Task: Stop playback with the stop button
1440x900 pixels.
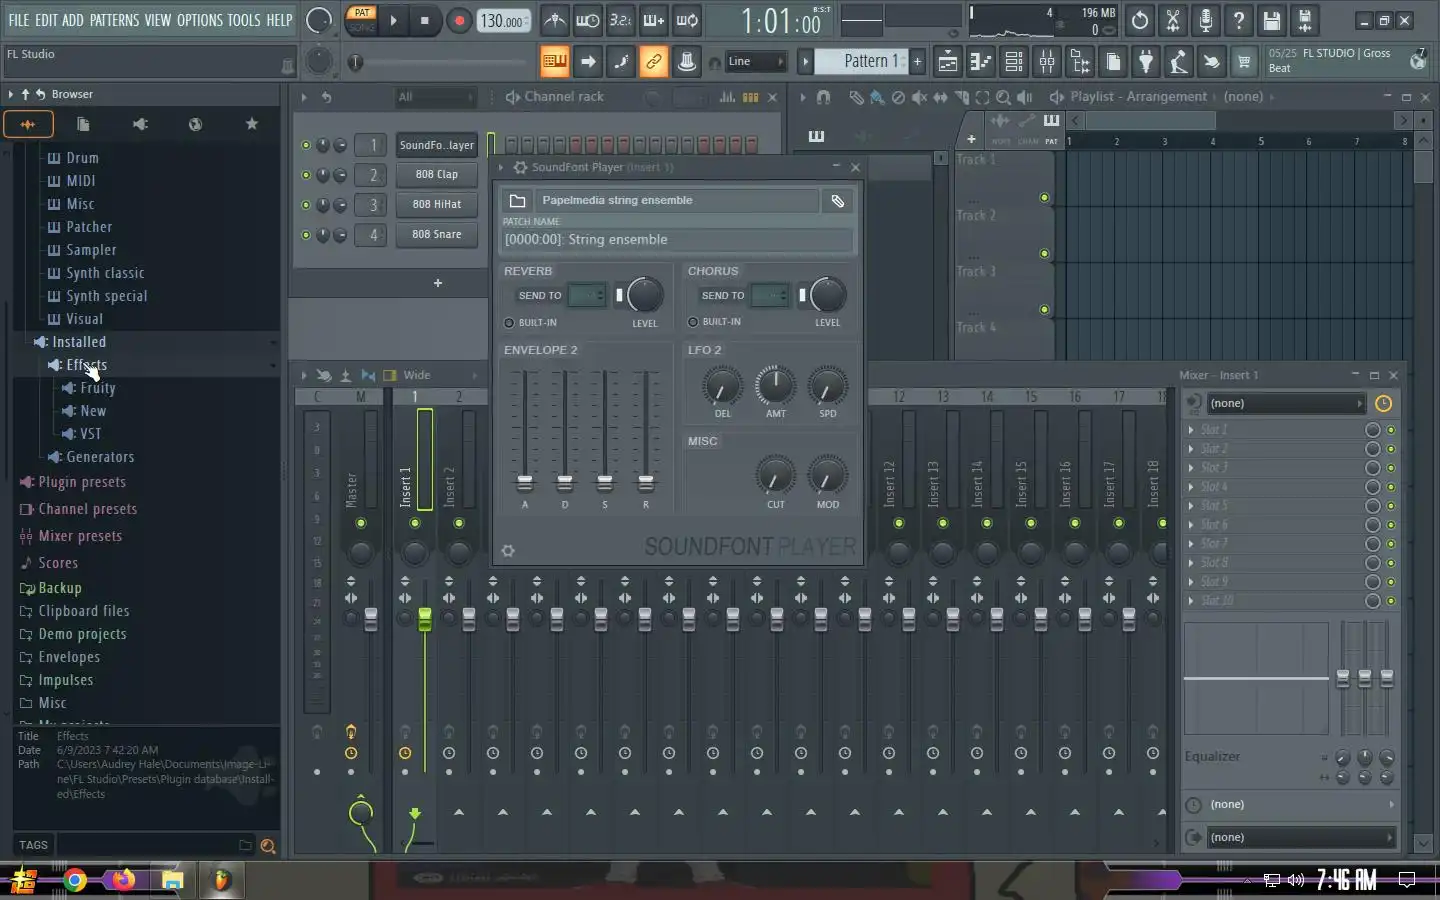Action: [x=425, y=20]
